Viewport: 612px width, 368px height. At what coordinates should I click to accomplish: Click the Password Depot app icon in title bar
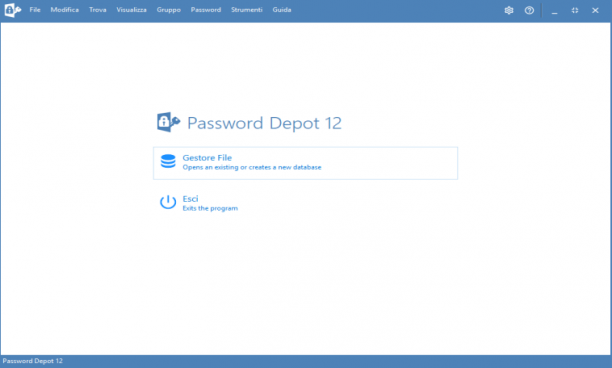click(x=12, y=10)
